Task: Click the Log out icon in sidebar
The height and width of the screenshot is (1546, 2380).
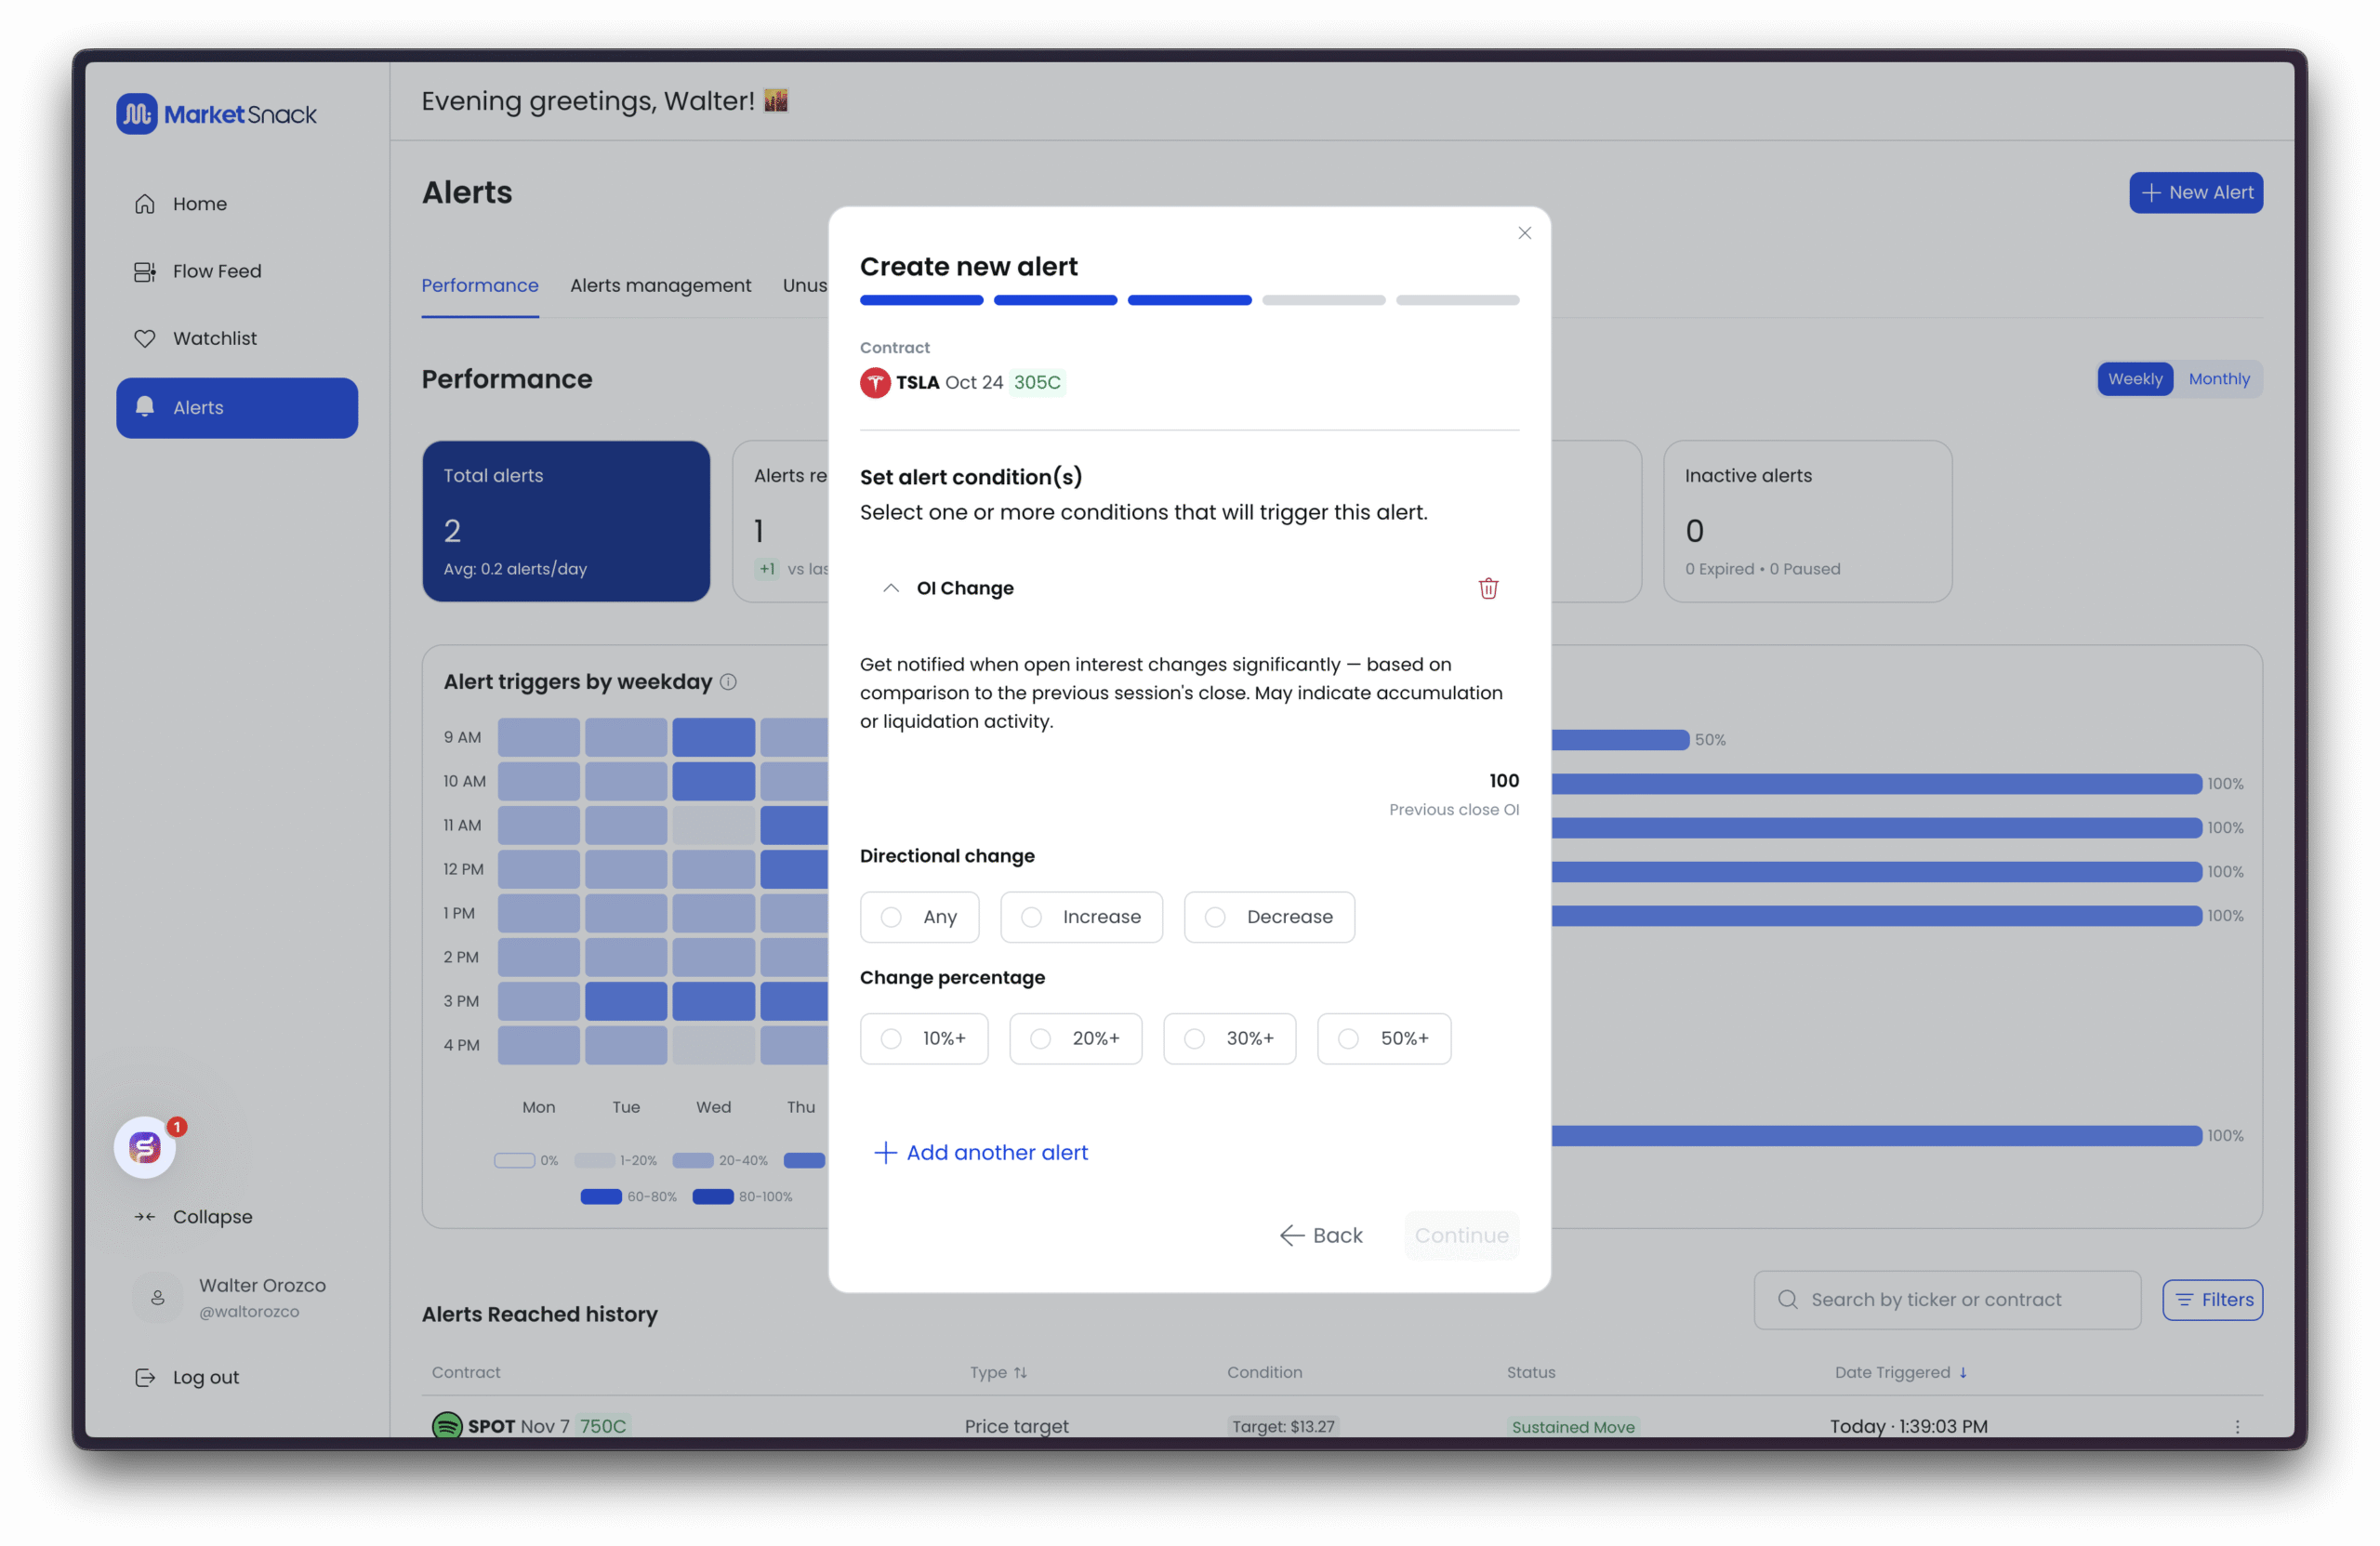Action: click(x=145, y=1377)
